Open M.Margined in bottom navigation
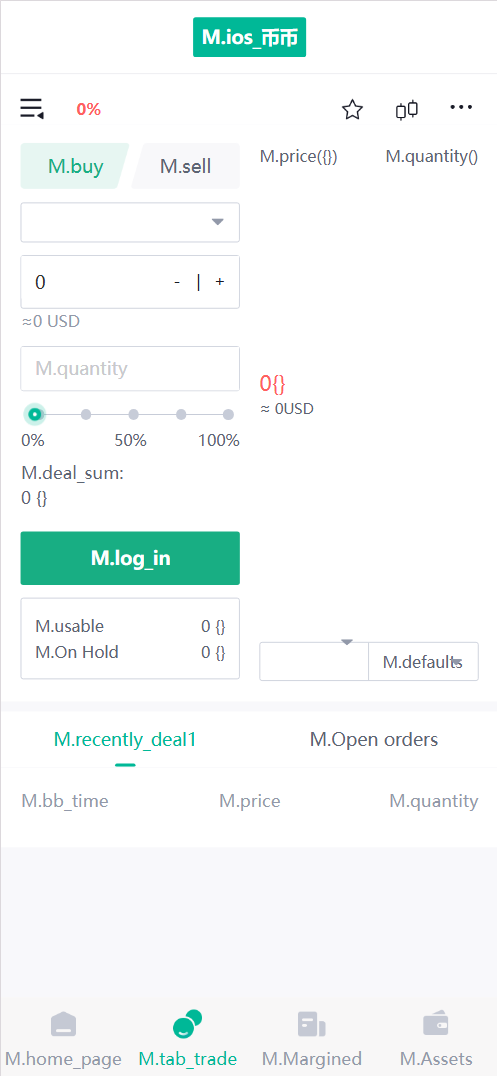 pos(312,1038)
